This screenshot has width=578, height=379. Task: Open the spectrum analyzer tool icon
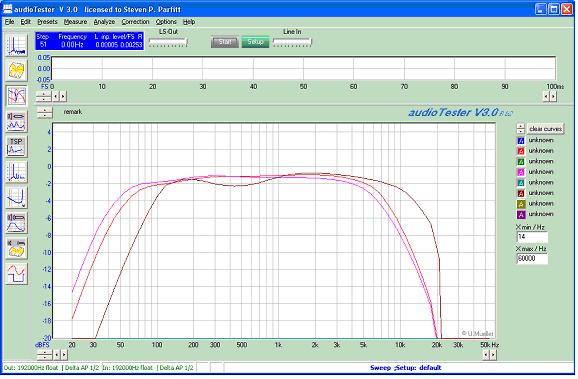point(17,45)
